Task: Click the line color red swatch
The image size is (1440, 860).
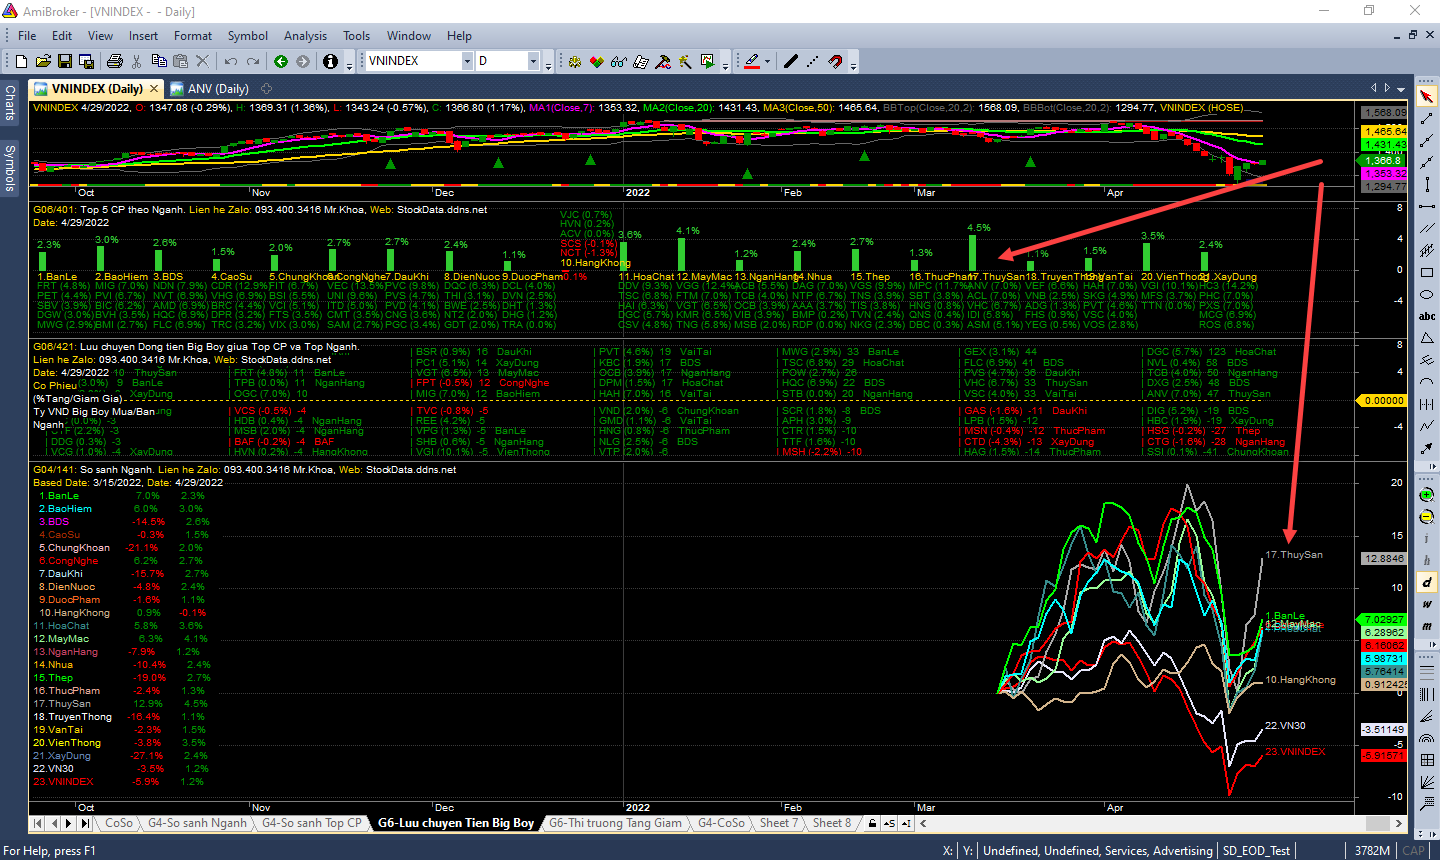Action: coord(753,61)
